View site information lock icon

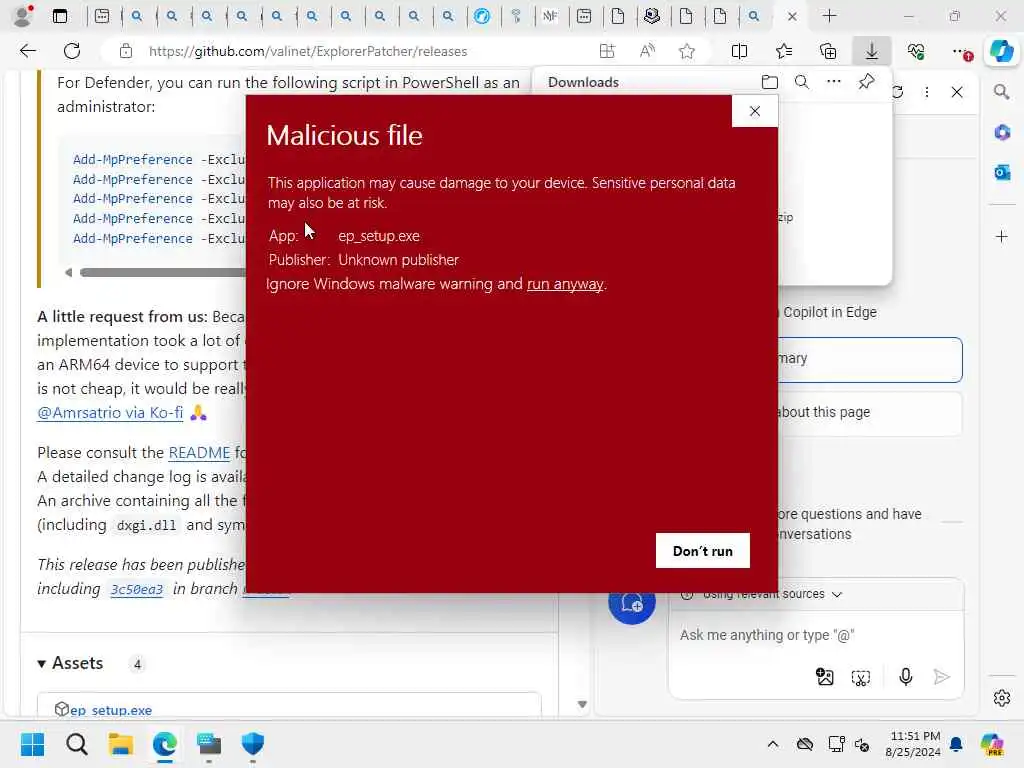click(126, 51)
